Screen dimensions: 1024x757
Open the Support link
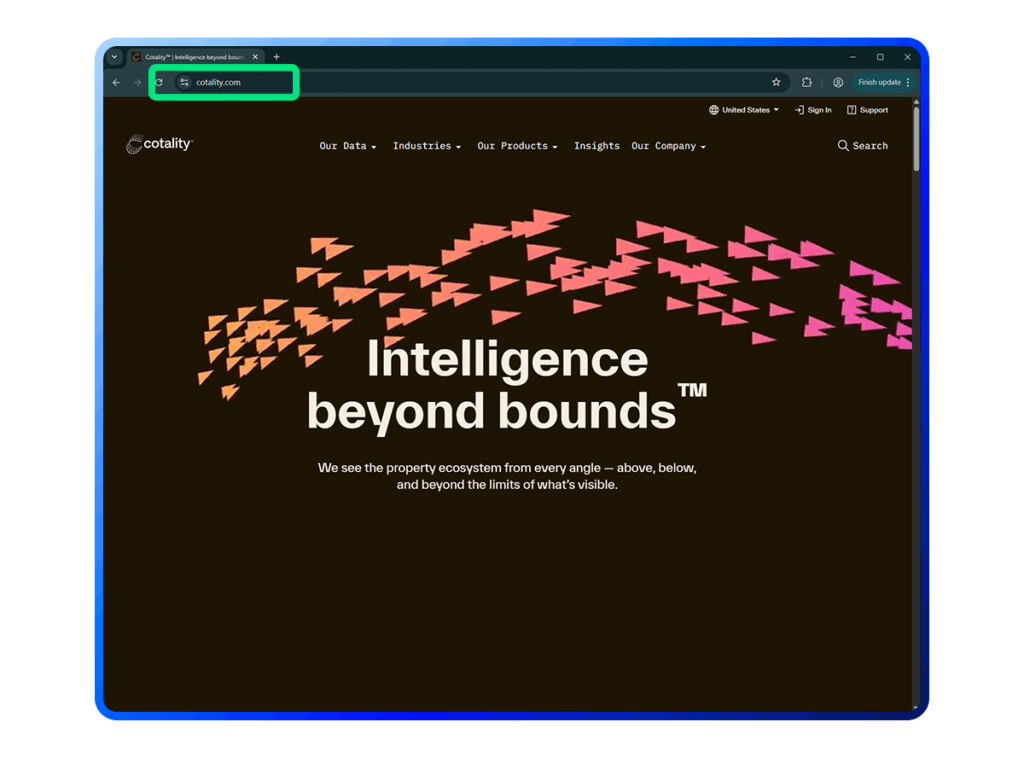pos(867,110)
